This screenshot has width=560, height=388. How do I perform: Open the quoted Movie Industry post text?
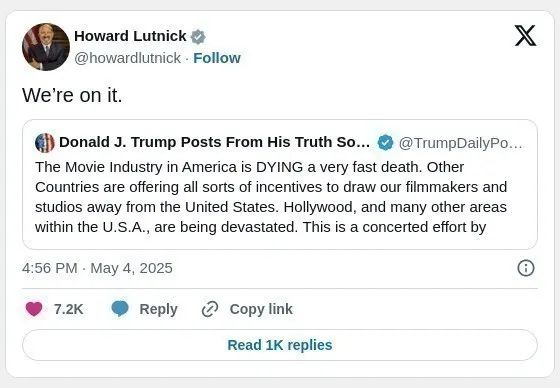pyautogui.click(x=271, y=197)
